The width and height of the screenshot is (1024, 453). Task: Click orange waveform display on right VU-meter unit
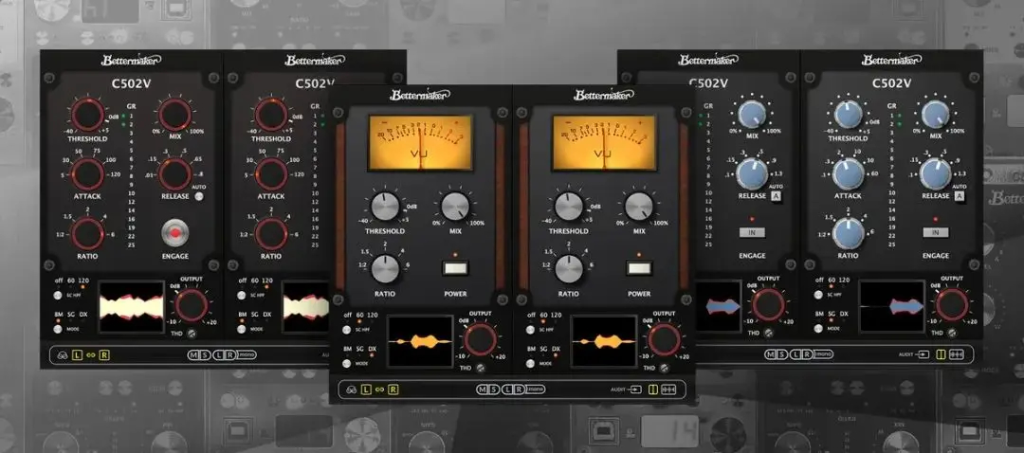[x=603, y=341]
